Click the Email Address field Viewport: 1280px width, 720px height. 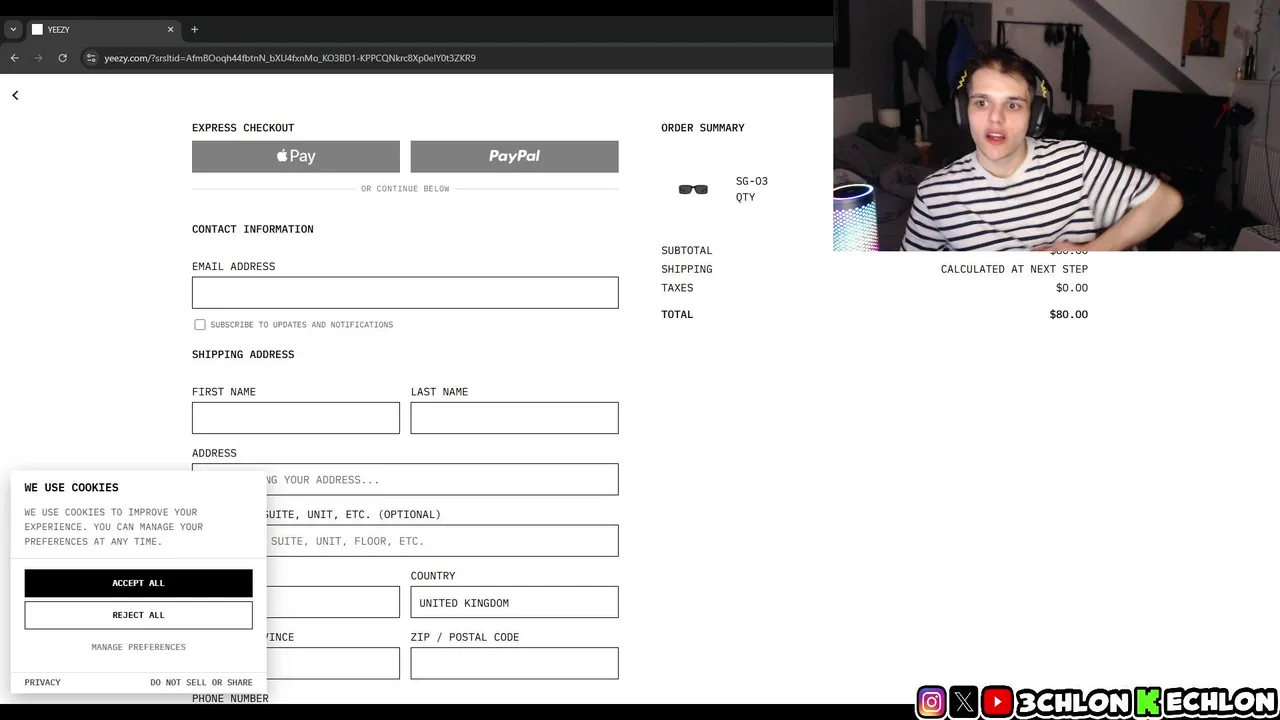405,293
